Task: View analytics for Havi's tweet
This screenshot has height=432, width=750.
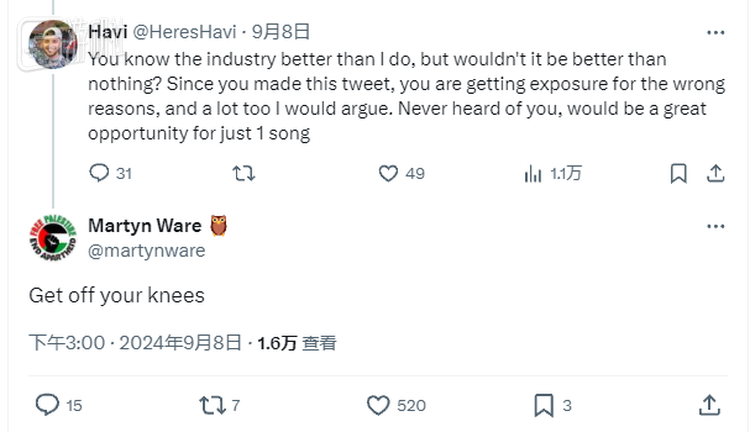Action: coord(534,173)
